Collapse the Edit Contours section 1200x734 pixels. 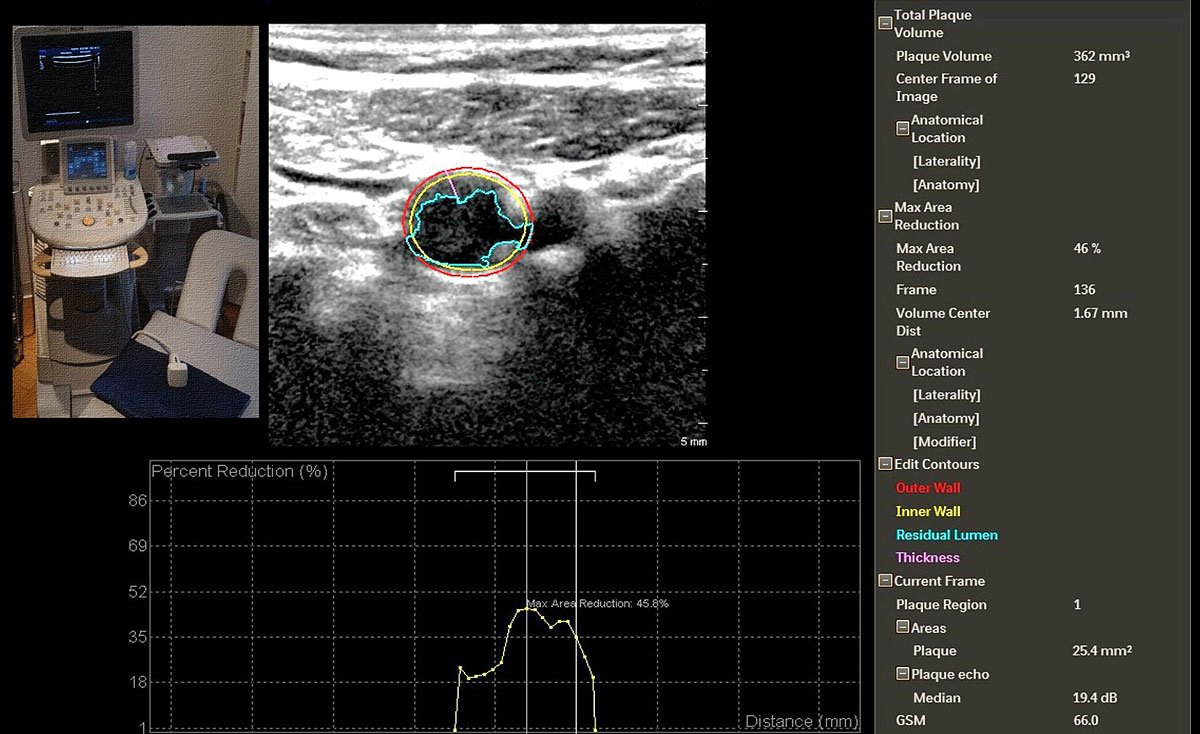point(885,464)
